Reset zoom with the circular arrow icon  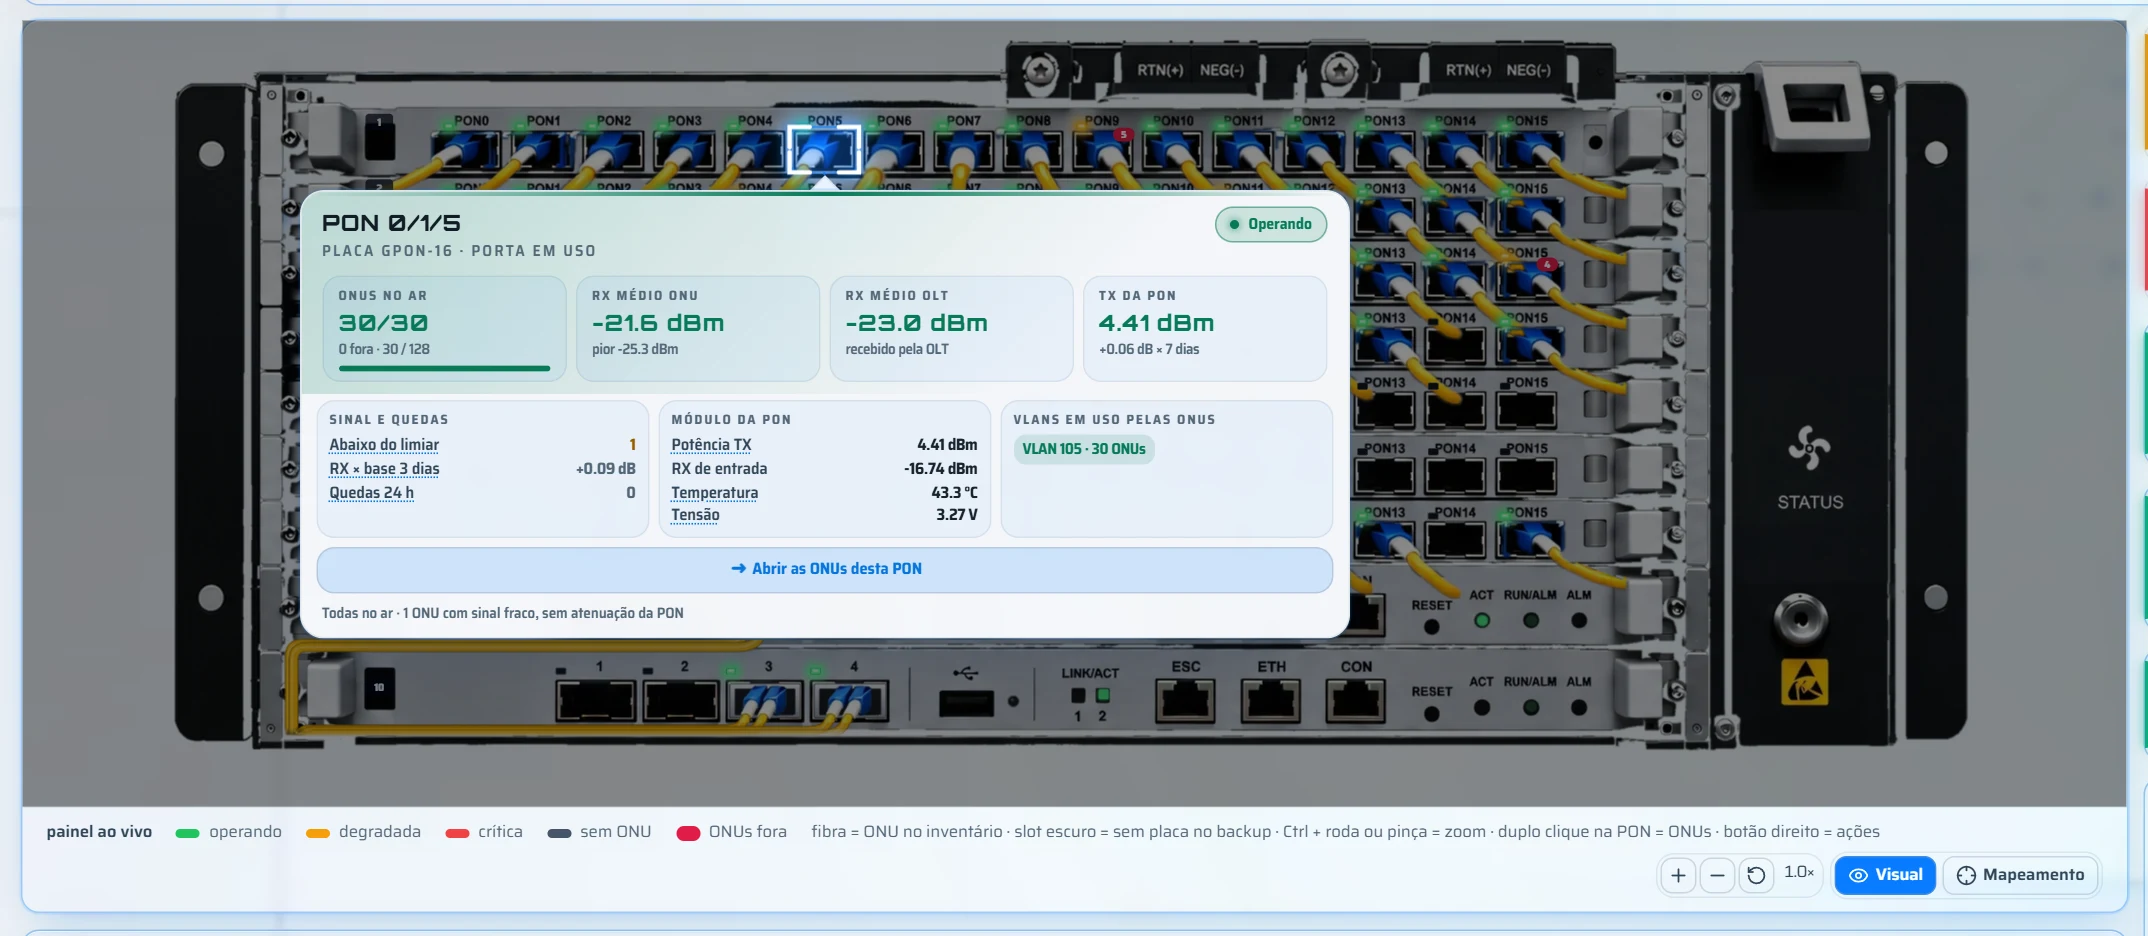point(1756,876)
